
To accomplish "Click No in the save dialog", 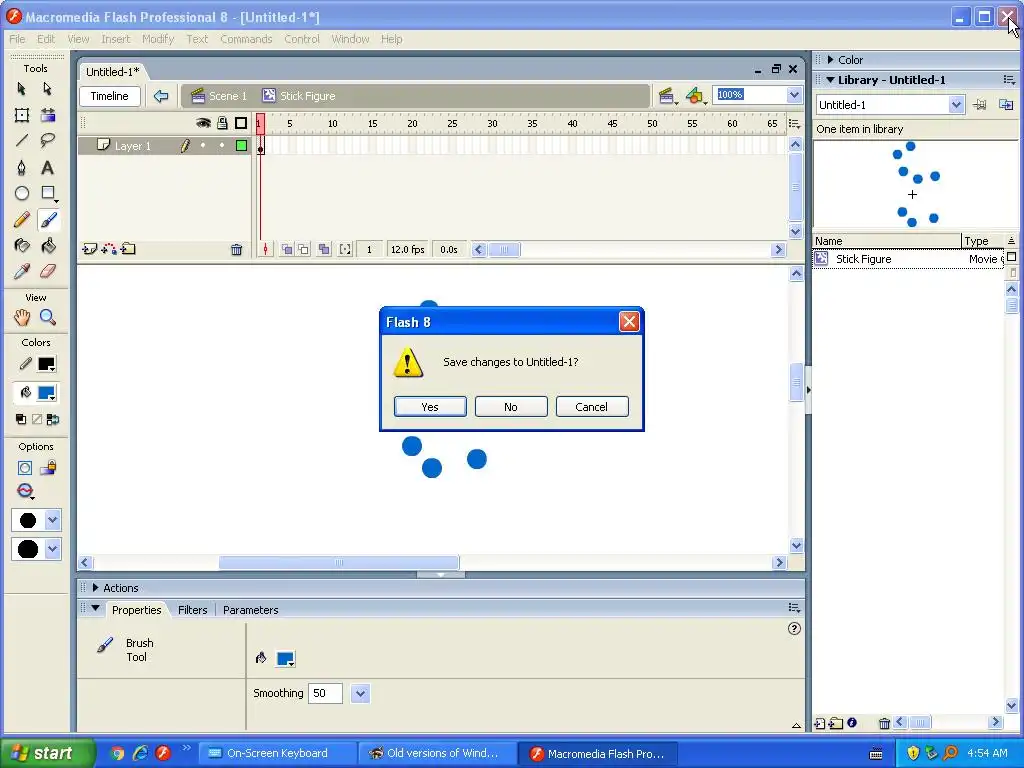I will 511,406.
